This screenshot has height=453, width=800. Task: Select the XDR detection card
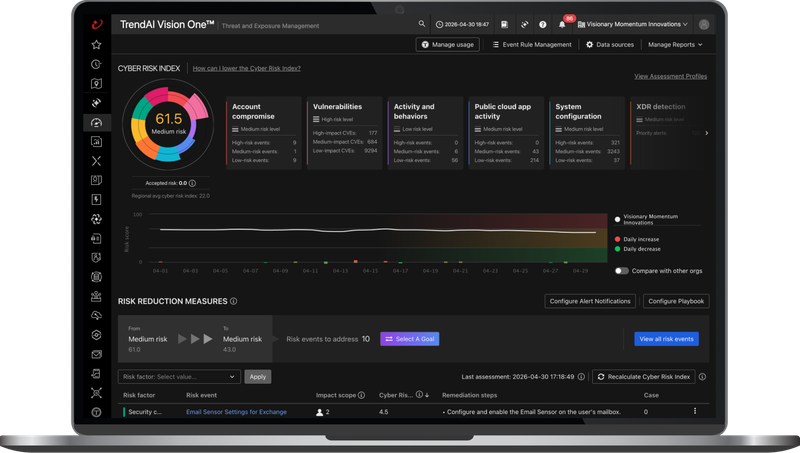point(666,133)
